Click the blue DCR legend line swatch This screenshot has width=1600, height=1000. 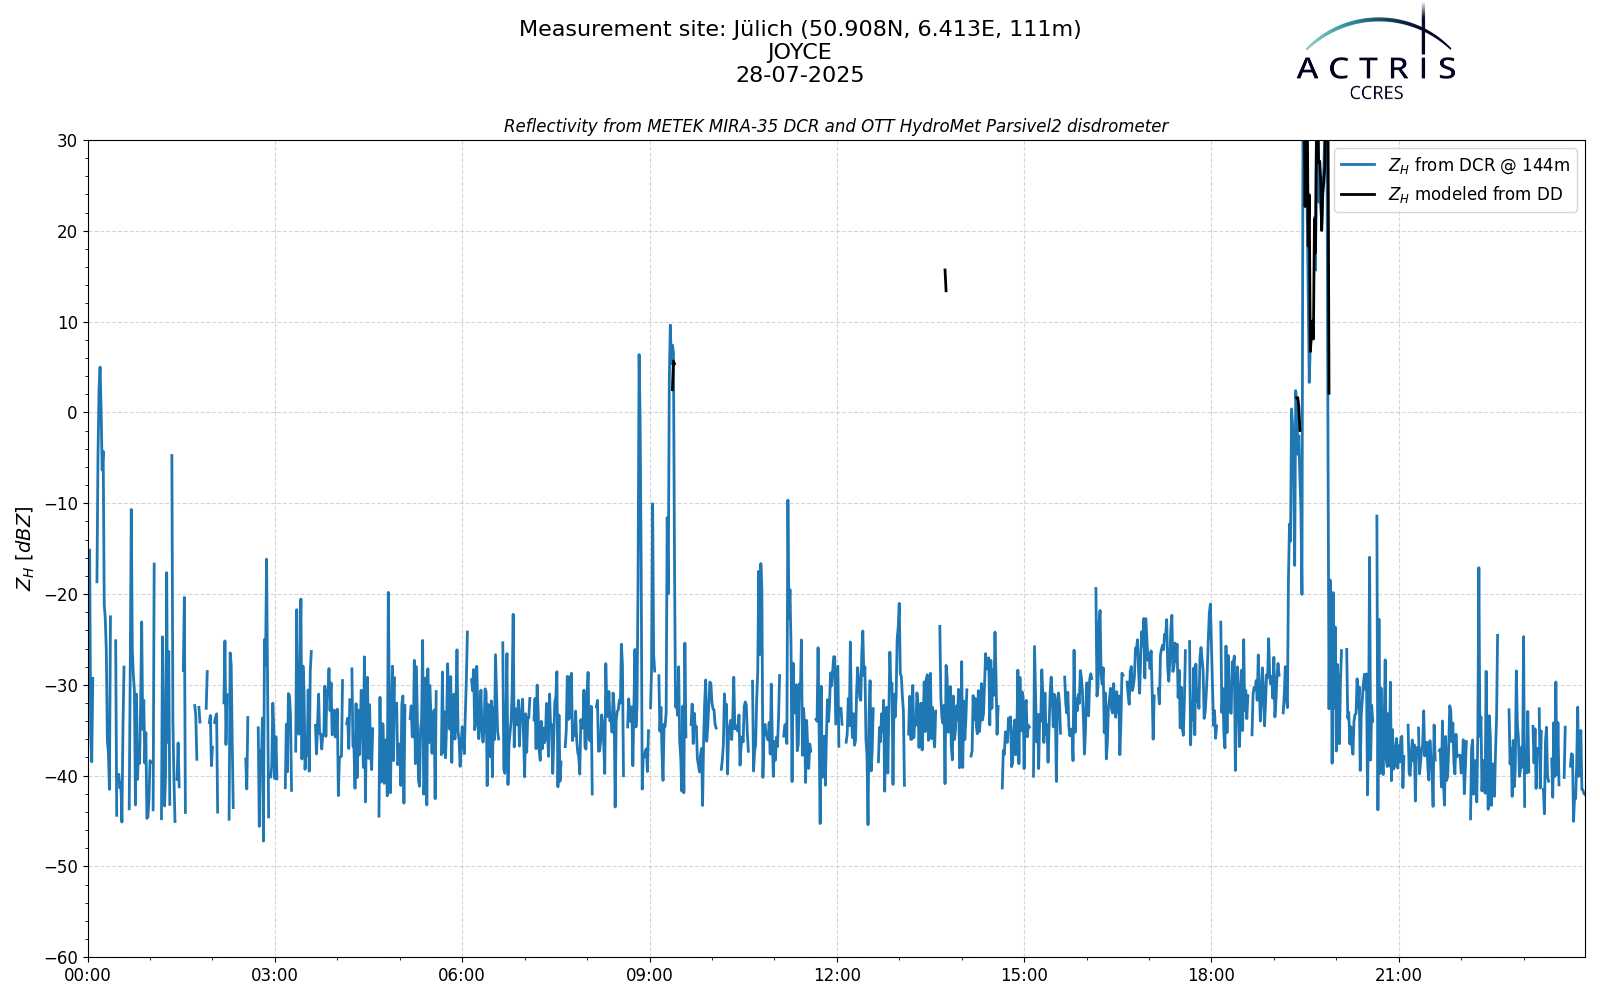click(x=1359, y=165)
